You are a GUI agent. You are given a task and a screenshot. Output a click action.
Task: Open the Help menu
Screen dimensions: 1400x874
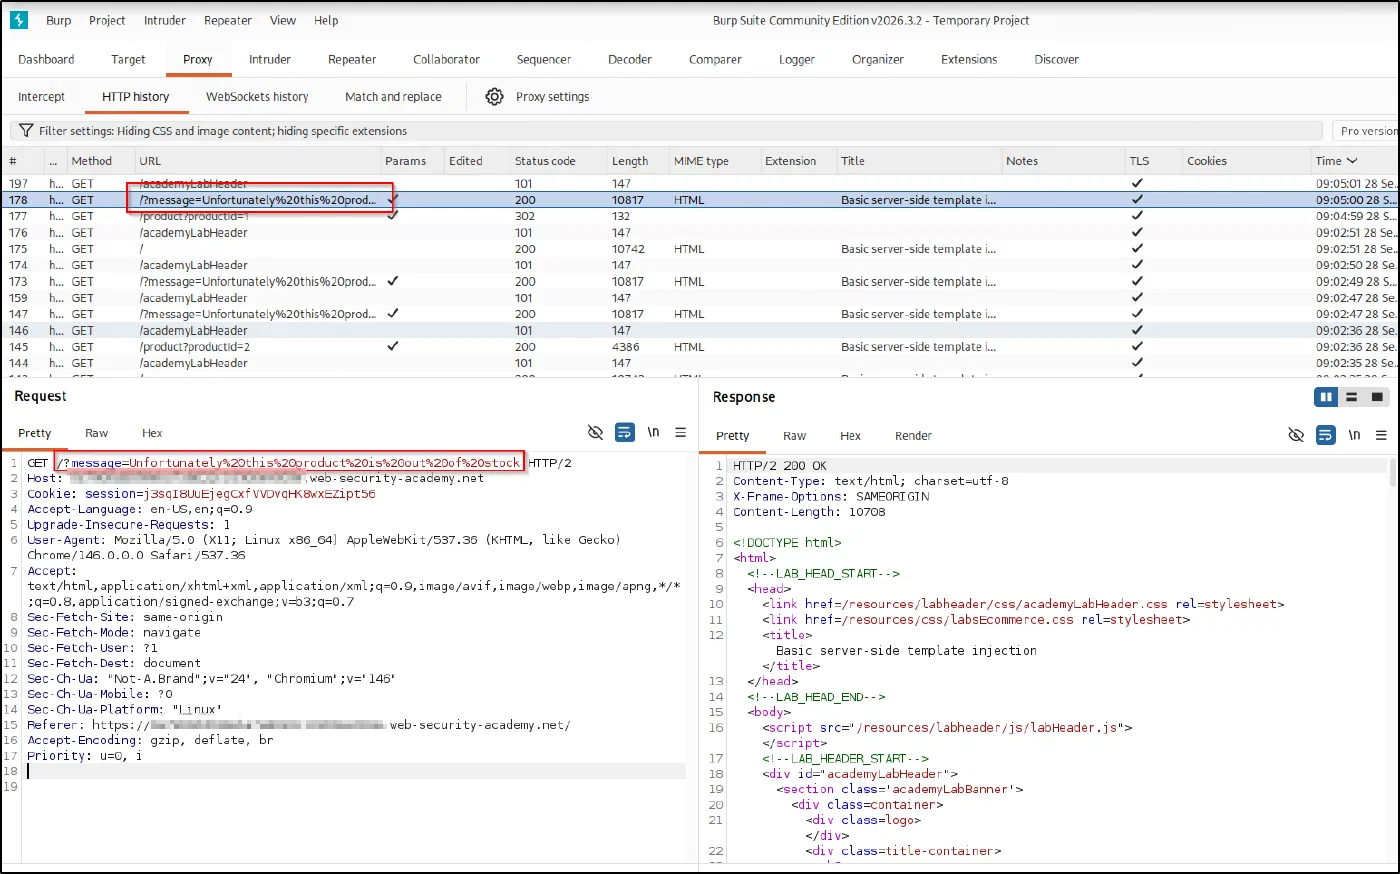[326, 20]
